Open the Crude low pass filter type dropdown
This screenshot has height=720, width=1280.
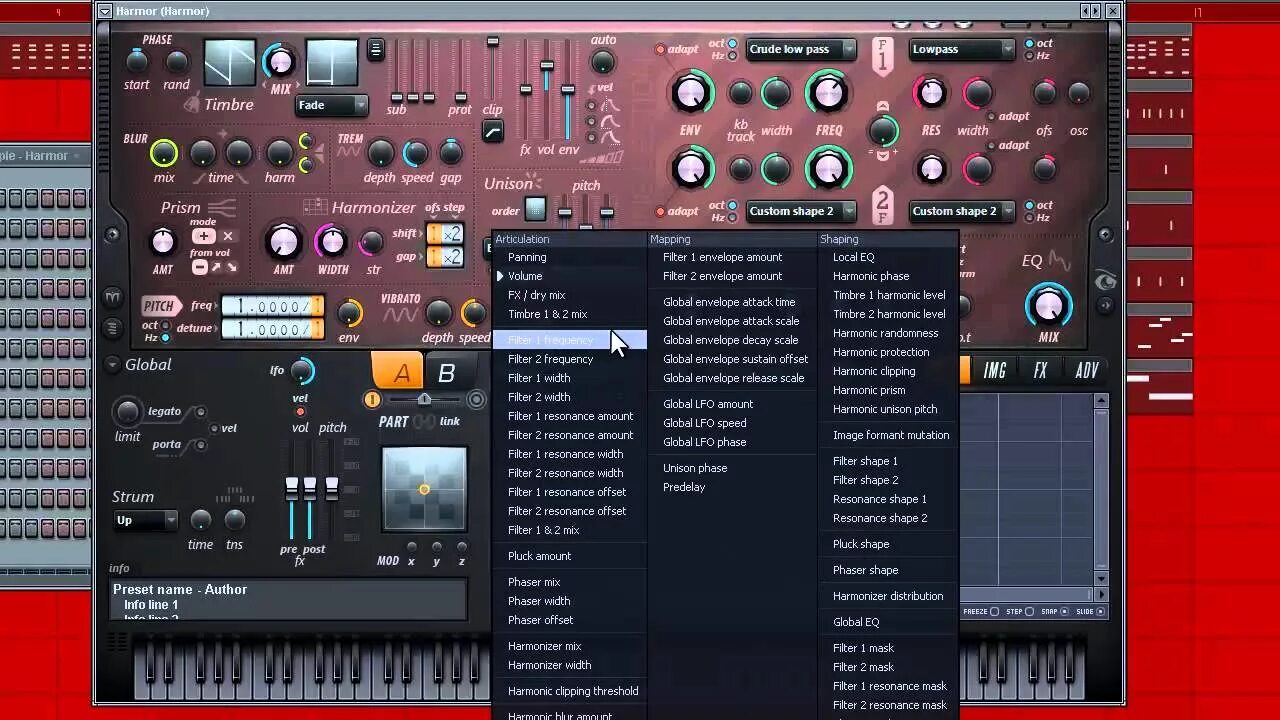(x=801, y=49)
